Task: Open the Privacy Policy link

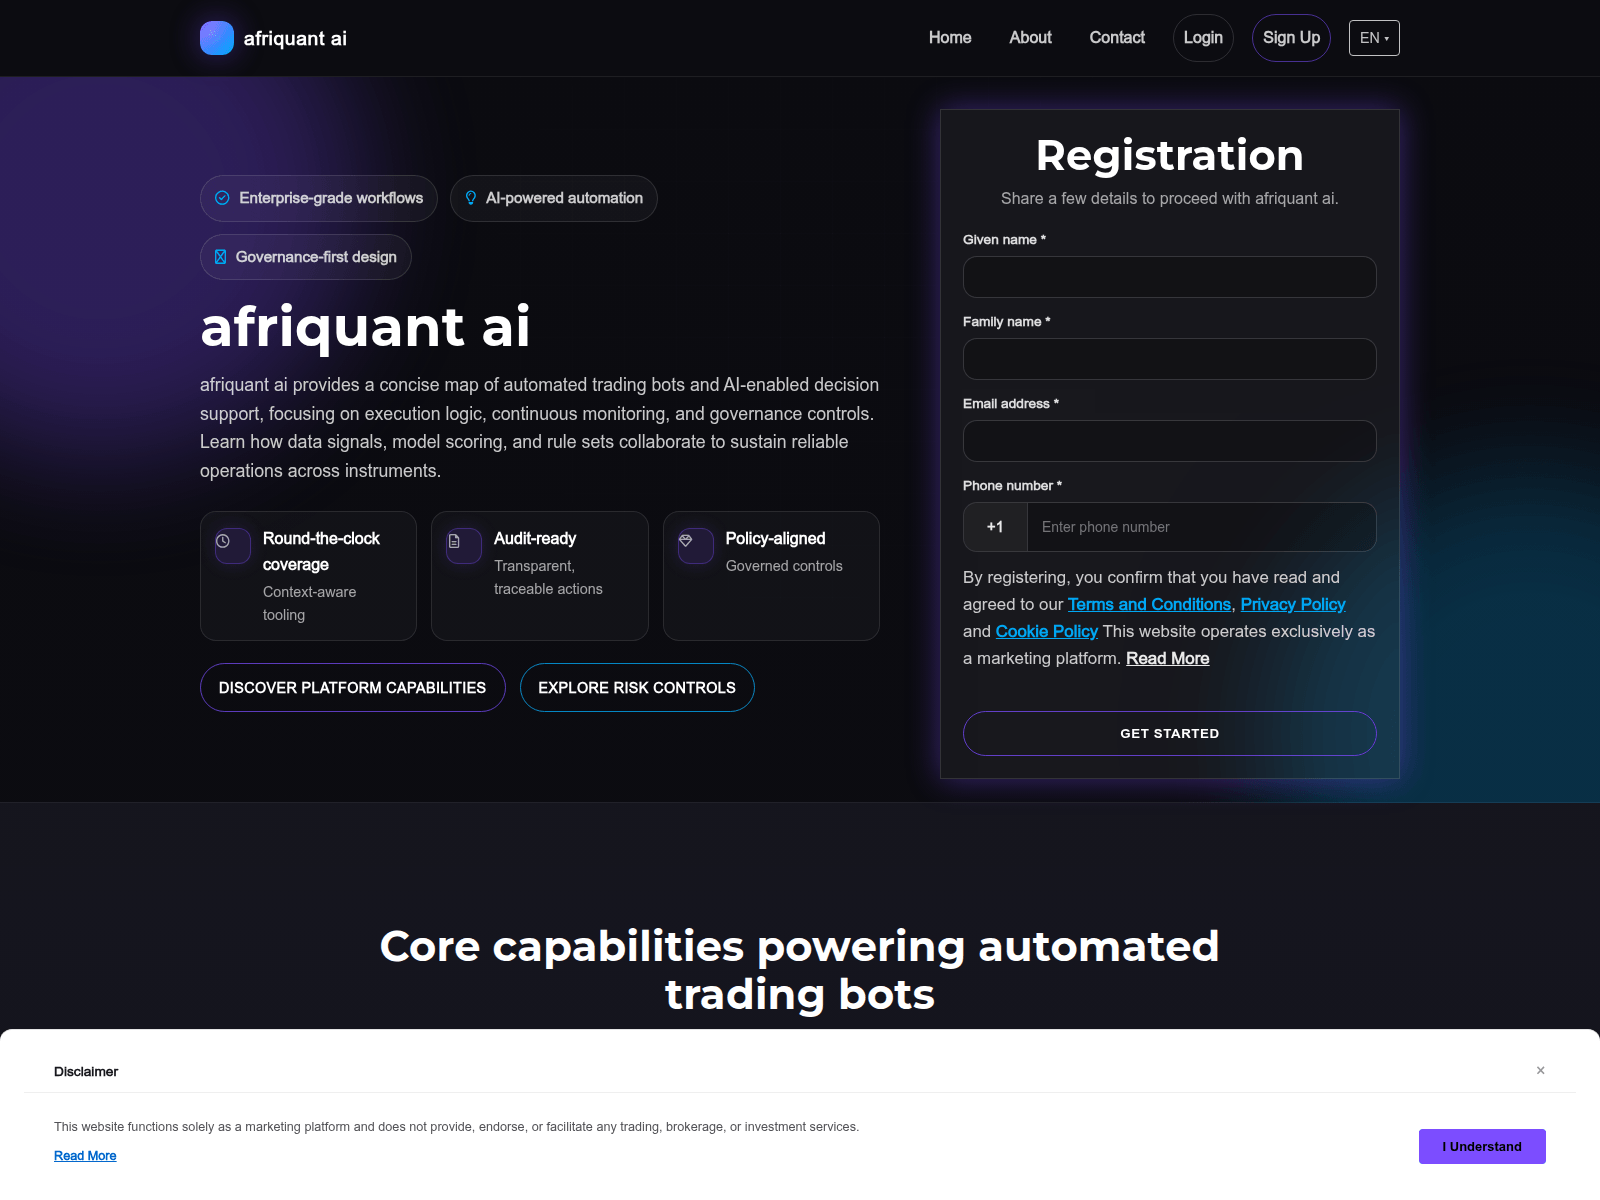Action: click(1293, 605)
